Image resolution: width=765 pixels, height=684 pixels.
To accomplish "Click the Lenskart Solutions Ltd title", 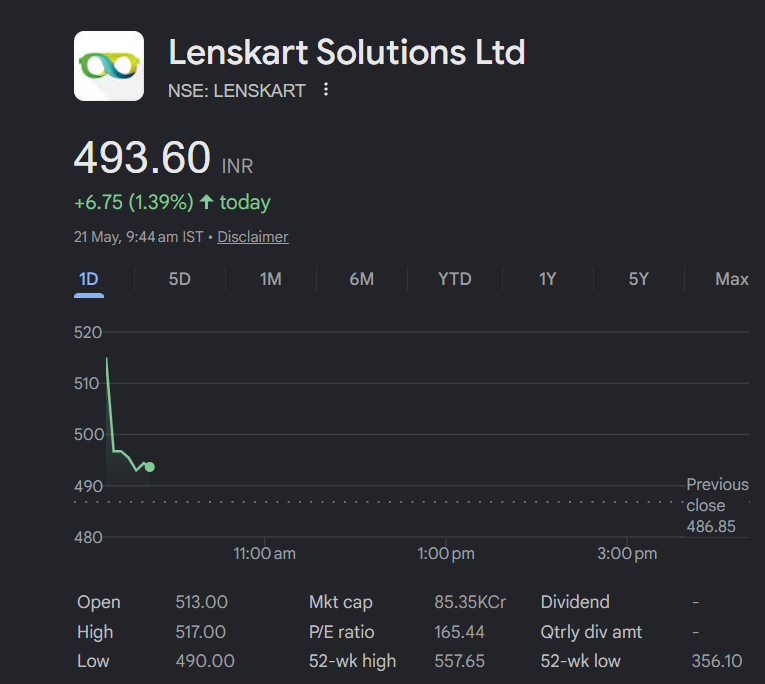I will pos(347,52).
